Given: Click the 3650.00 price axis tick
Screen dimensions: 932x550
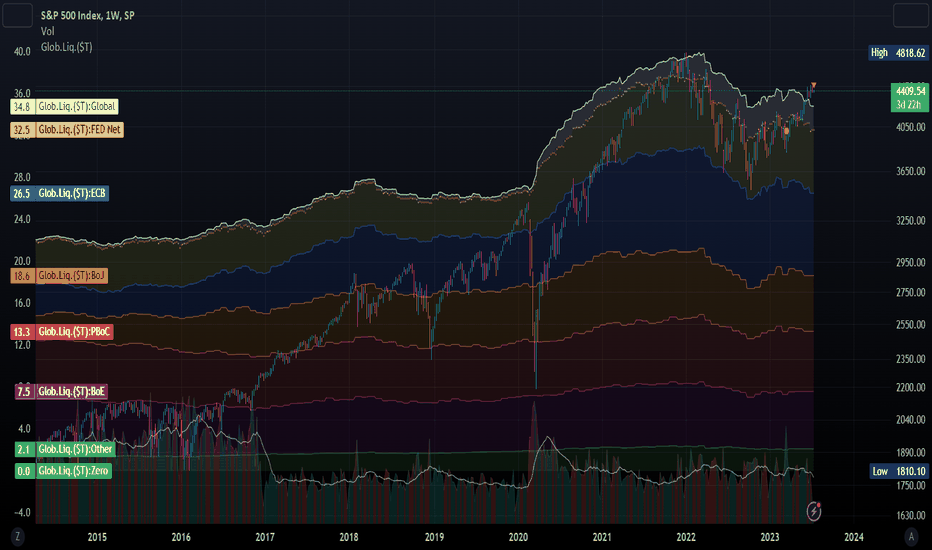Looking at the screenshot, I should coord(911,171).
